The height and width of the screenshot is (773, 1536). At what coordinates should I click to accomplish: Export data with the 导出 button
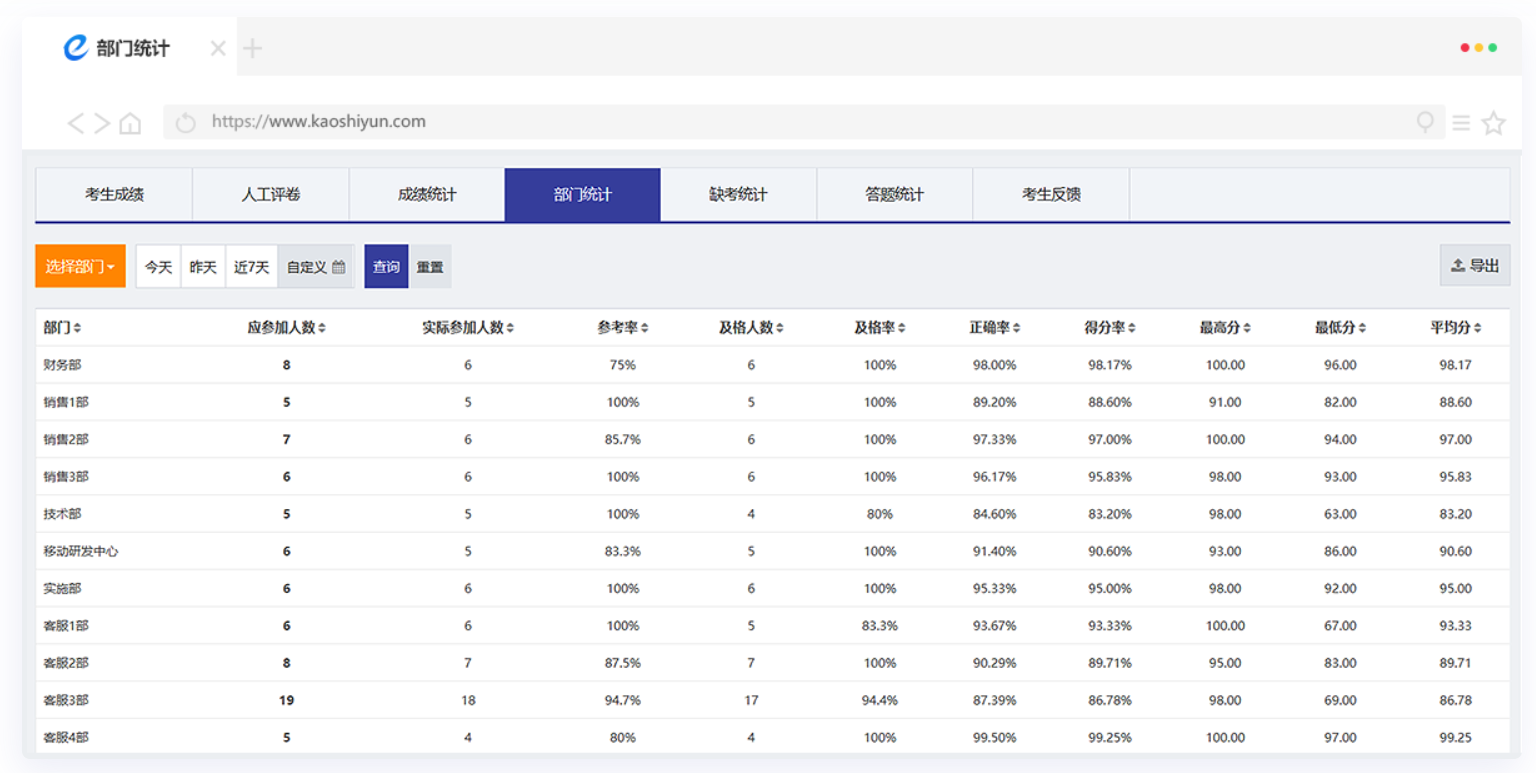[x=1475, y=266]
